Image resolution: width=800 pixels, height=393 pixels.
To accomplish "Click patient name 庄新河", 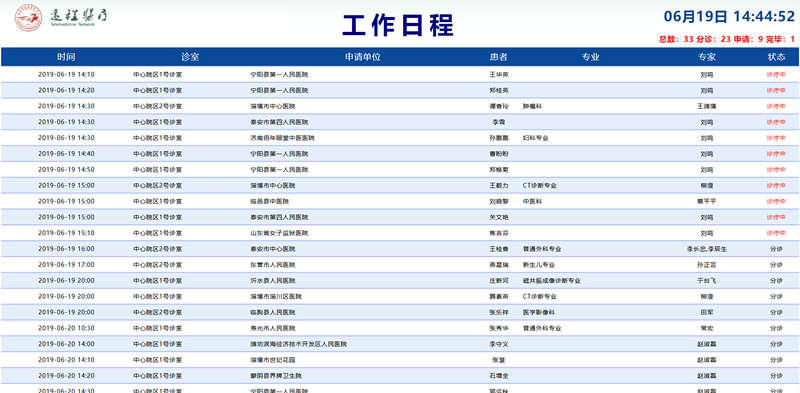I will click(x=499, y=281).
